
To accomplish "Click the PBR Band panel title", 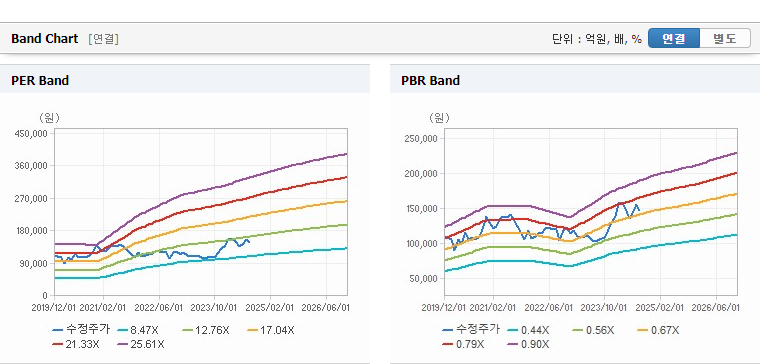I will click(x=430, y=80).
